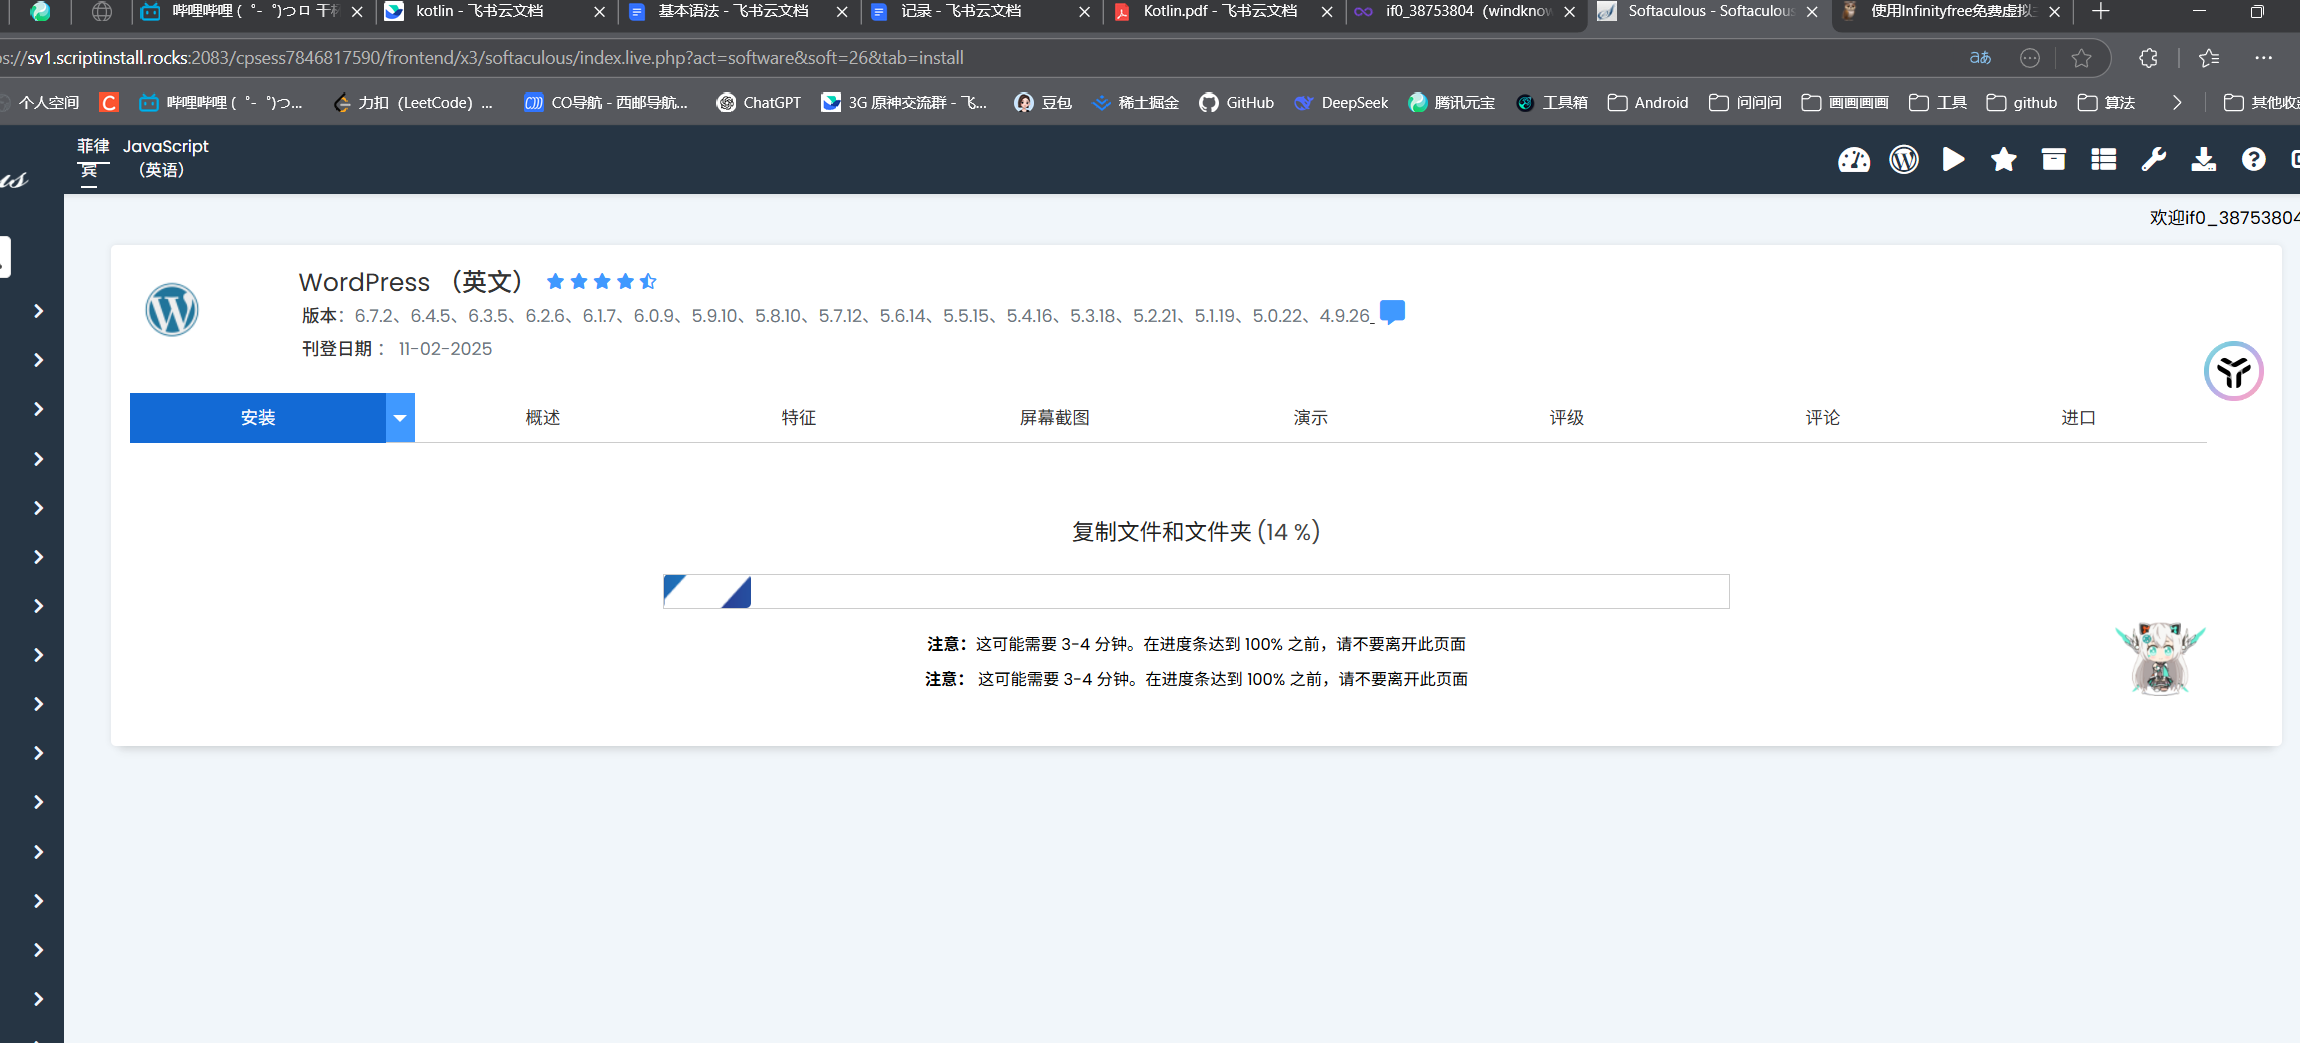Open the Softaculous dashboard gauge icon
Screen dimensions: 2300x1043
tap(1853, 160)
